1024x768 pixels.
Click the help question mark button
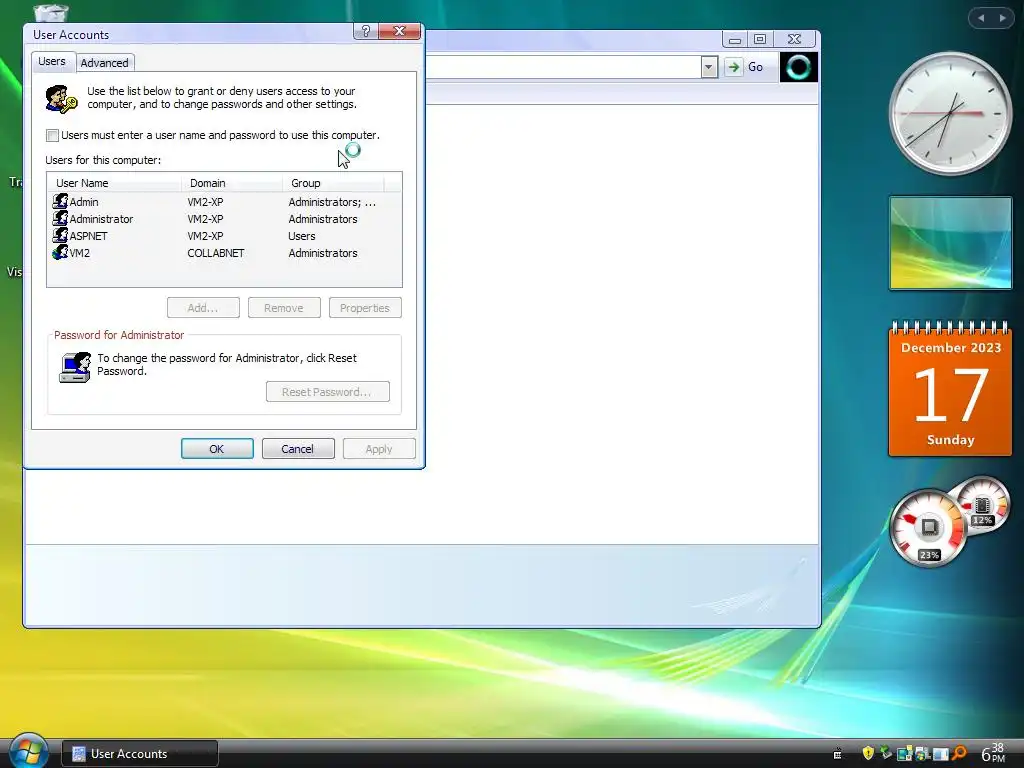366,31
